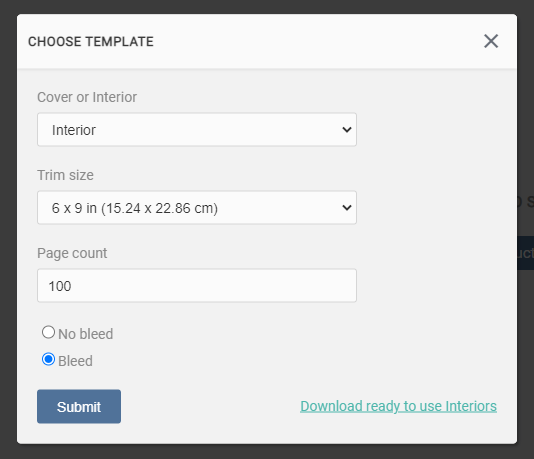Click the "Page count" field label
Image resolution: width=534 pixels, height=459 pixels.
point(72,253)
